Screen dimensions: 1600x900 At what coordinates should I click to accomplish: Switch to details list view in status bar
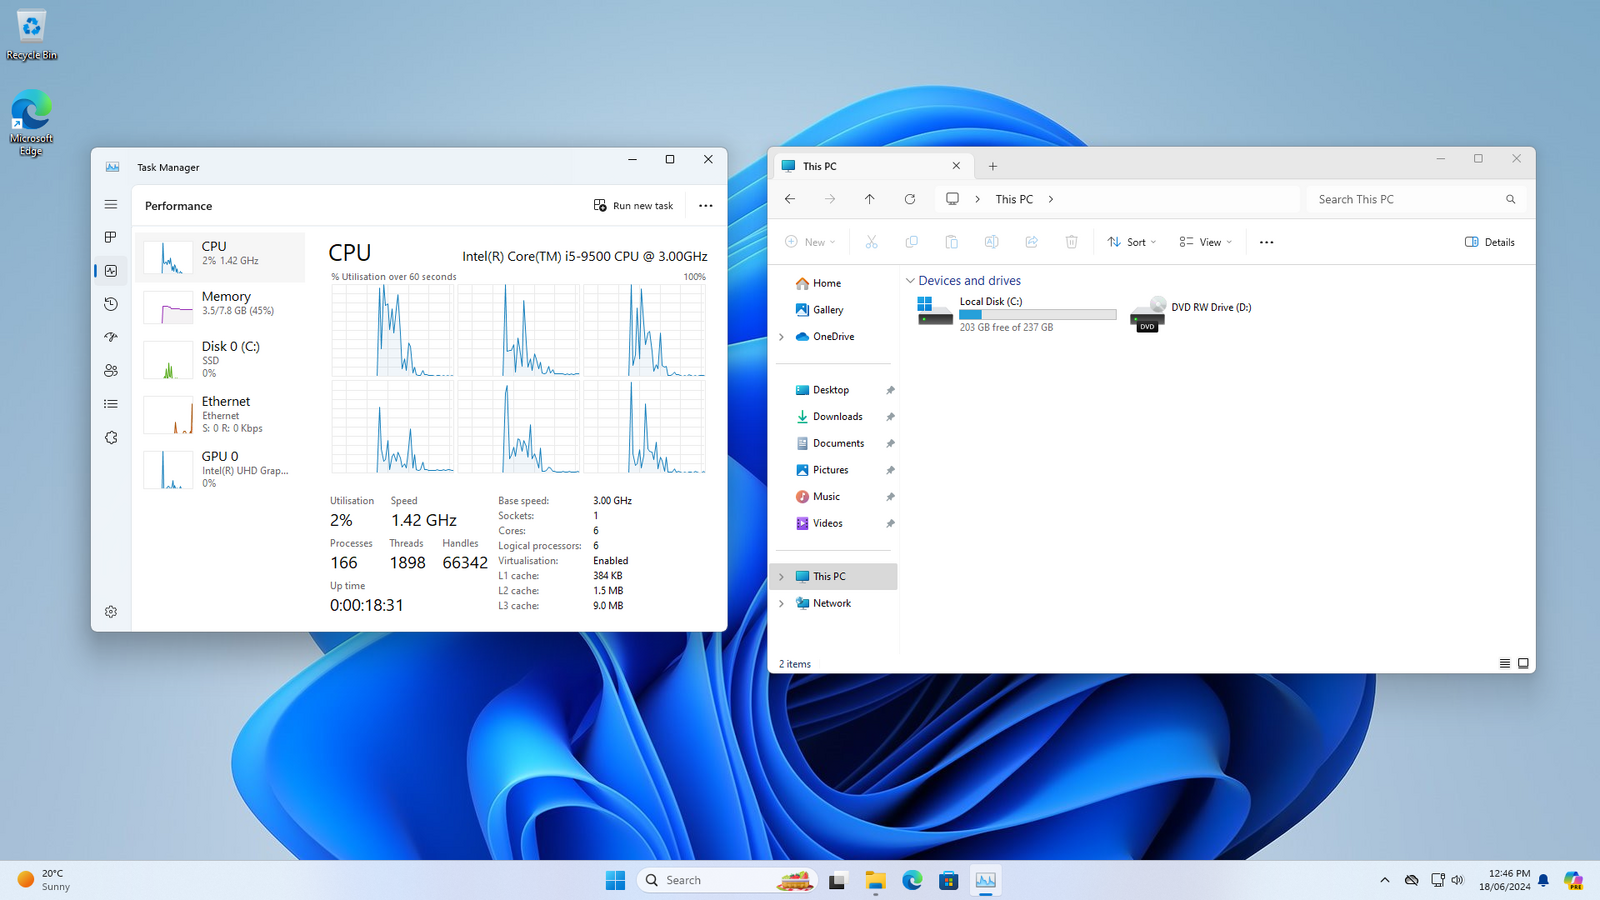tap(1505, 663)
